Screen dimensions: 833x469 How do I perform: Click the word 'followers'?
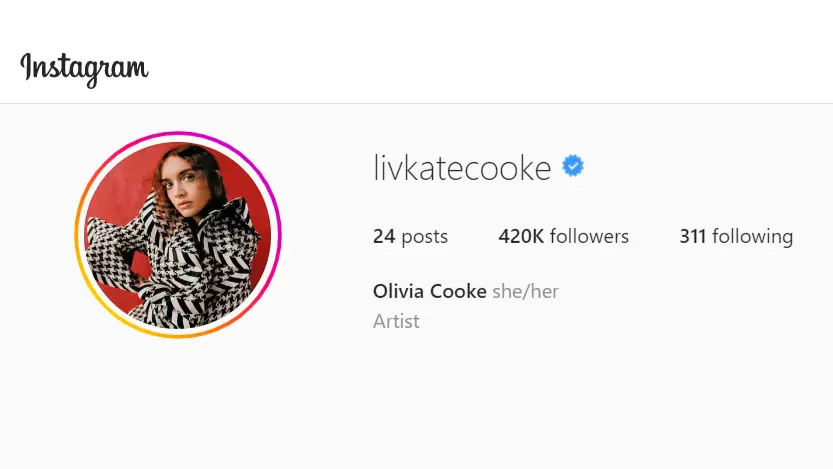pos(589,236)
